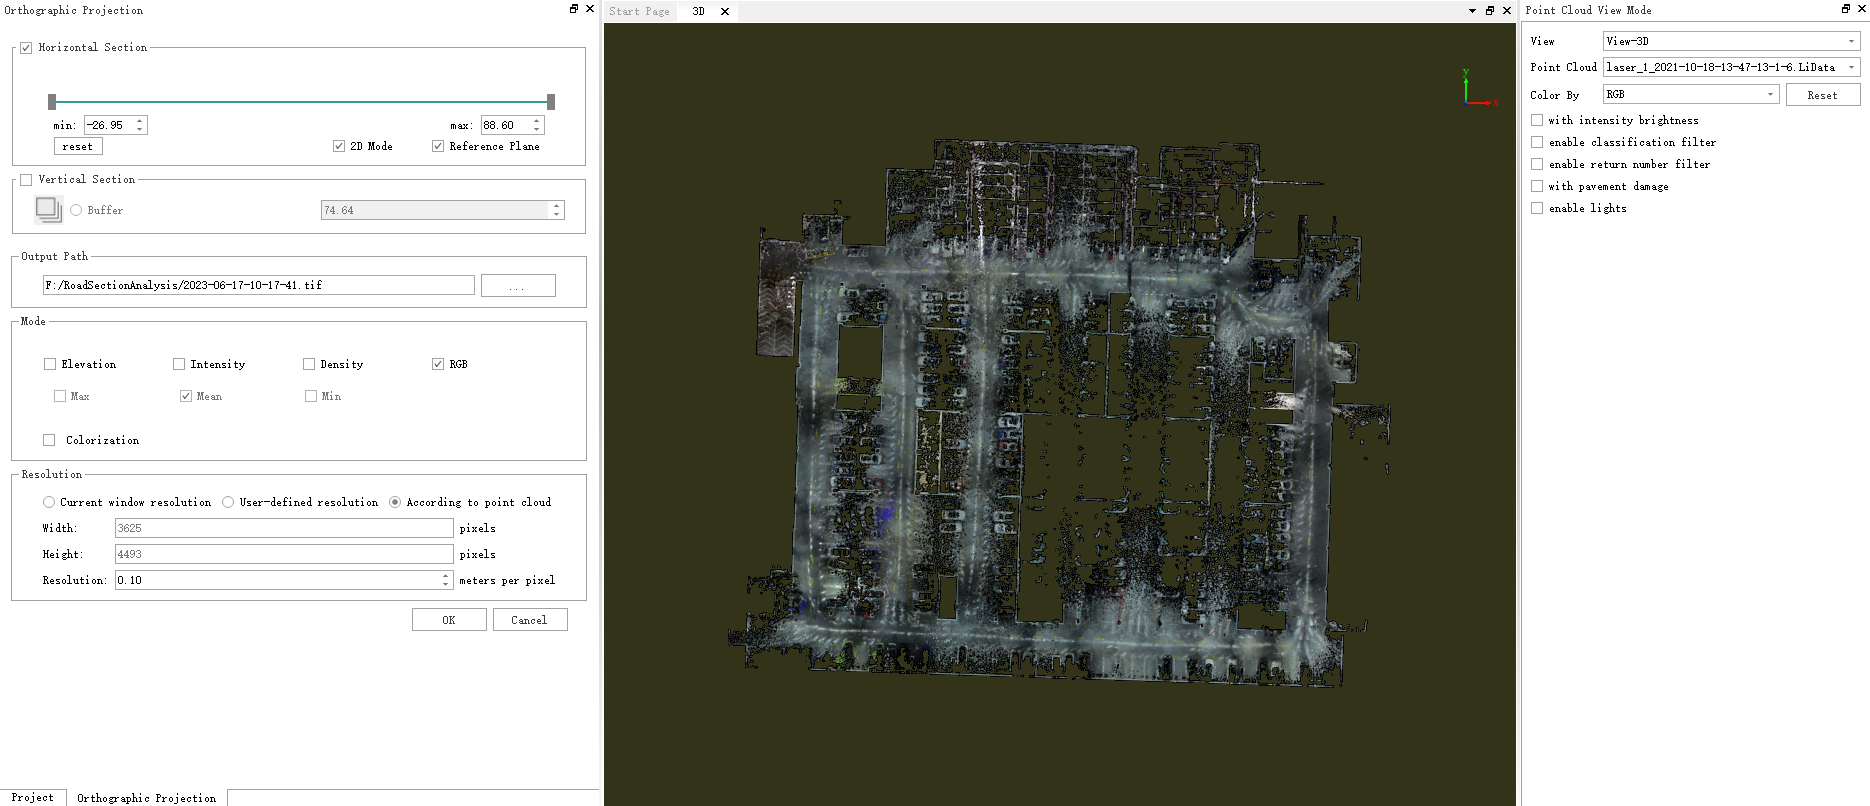This screenshot has width=1870, height=806.
Task: Toggle the Max checkbox
Action: click(60, 396)
